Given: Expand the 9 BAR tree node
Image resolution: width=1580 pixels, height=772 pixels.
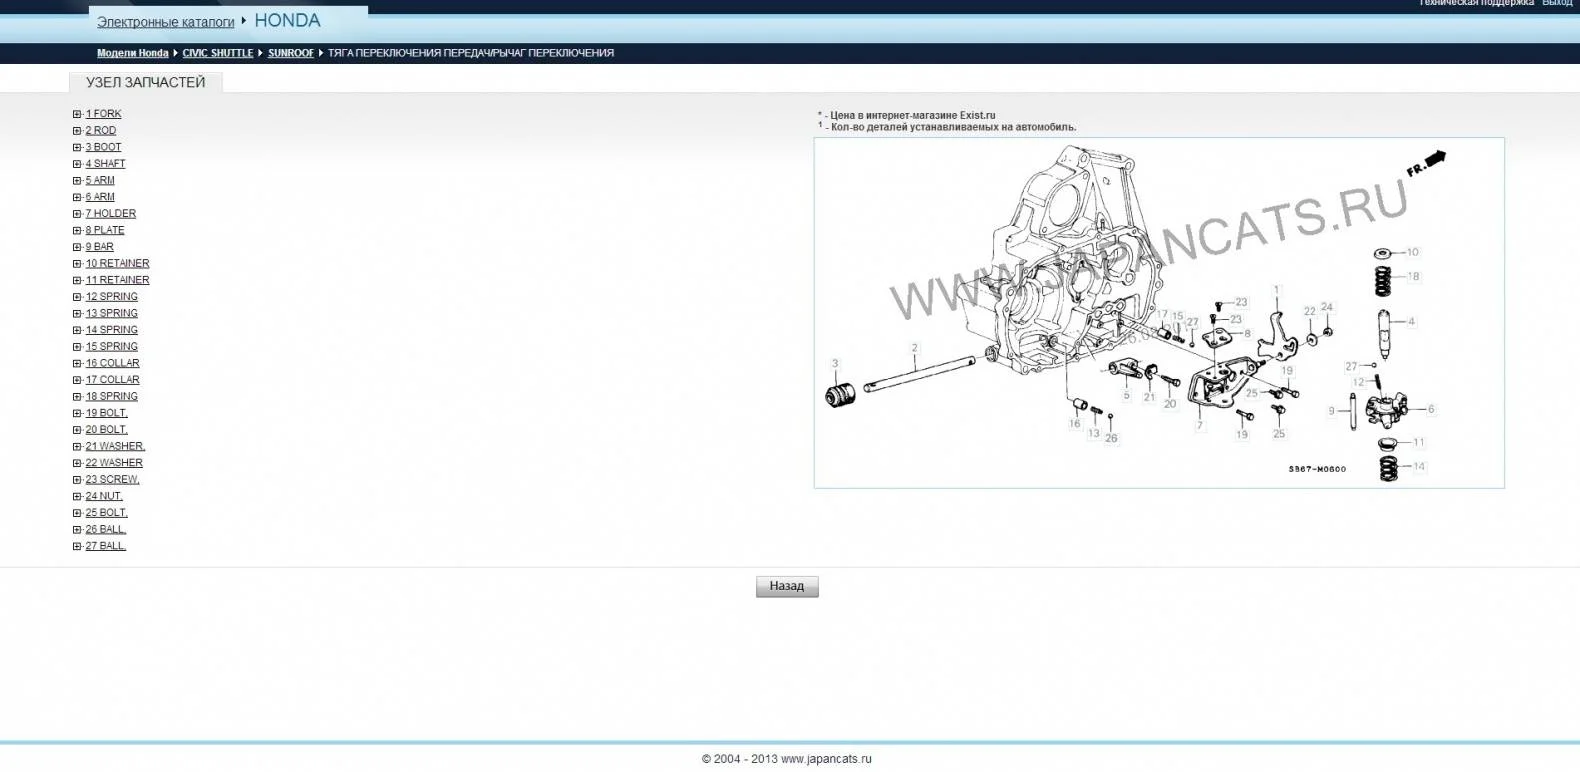Looking at the screenshot, I should coord(77,247).
